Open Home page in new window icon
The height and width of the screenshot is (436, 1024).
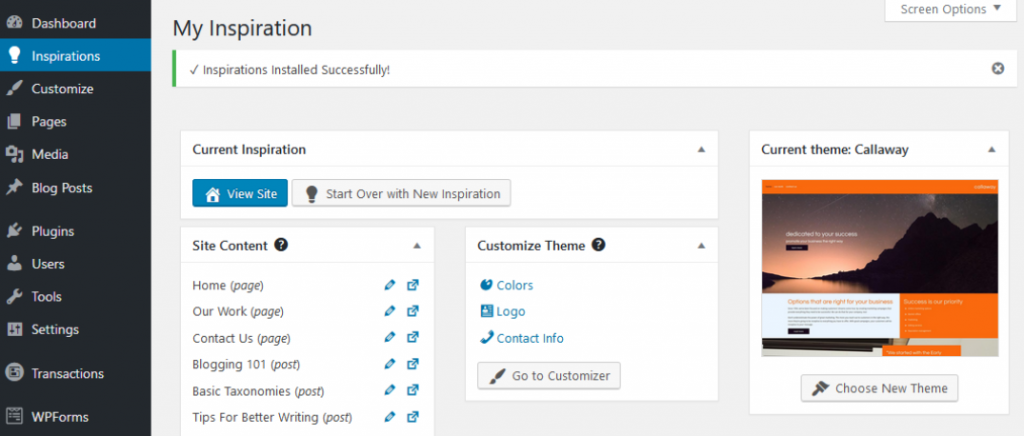pyautogui.click(x=413, y=285)
